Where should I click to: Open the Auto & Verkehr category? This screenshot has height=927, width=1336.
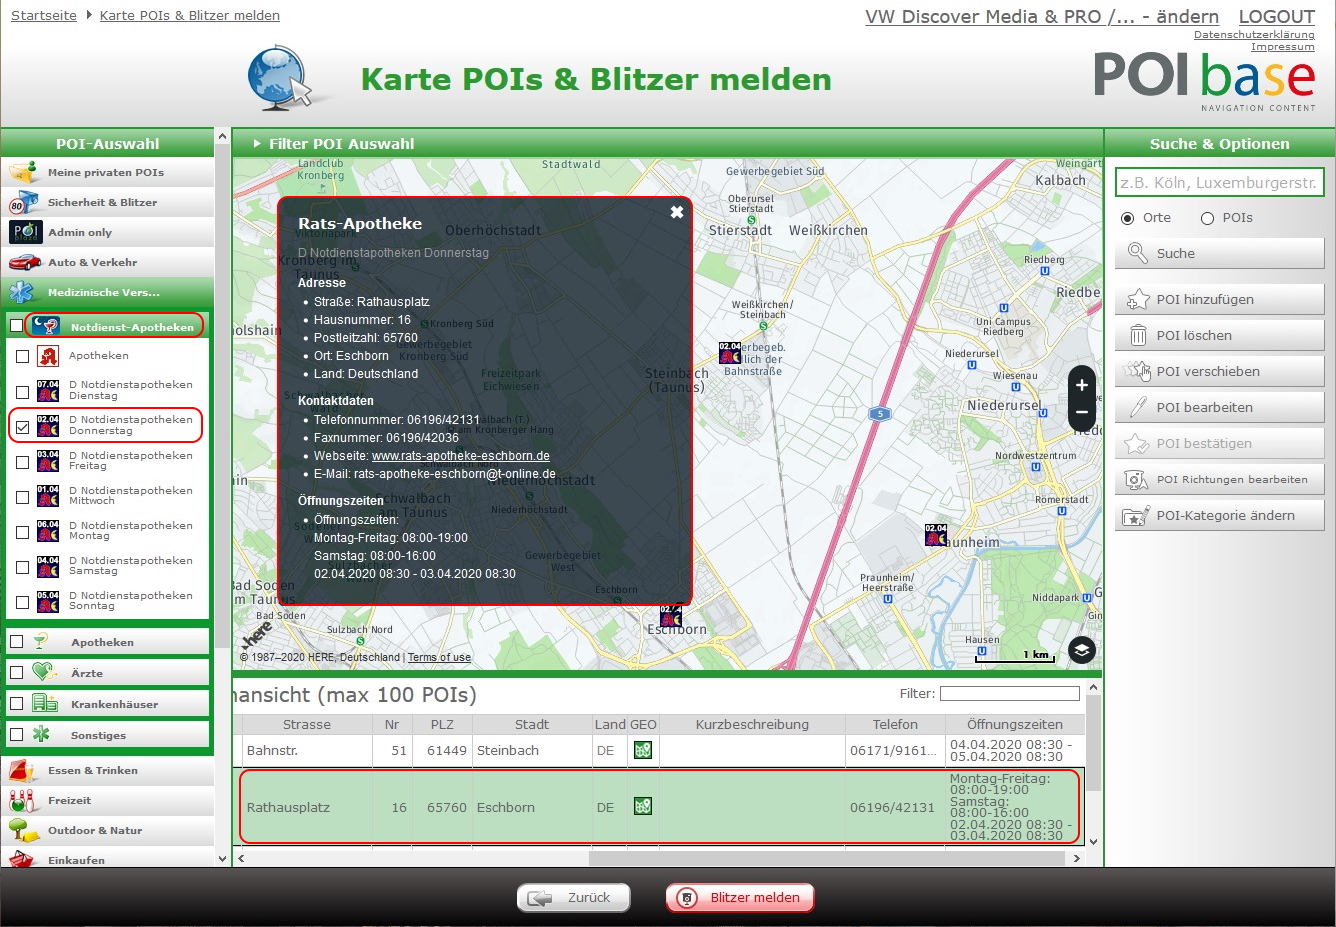[x=93, y=263]
